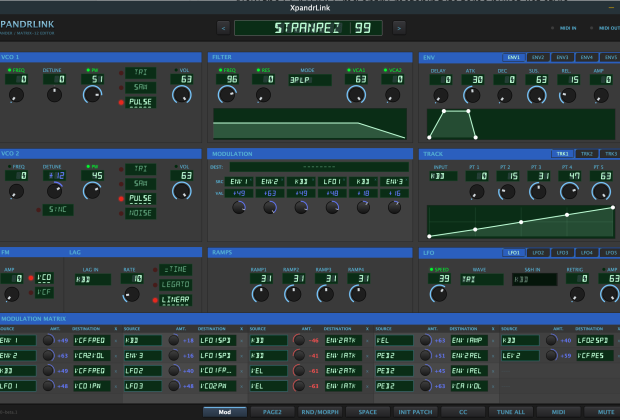The height and width of the screenshot is (420, 620).
Task: Select the Mod page button
Action: (225, 412)
